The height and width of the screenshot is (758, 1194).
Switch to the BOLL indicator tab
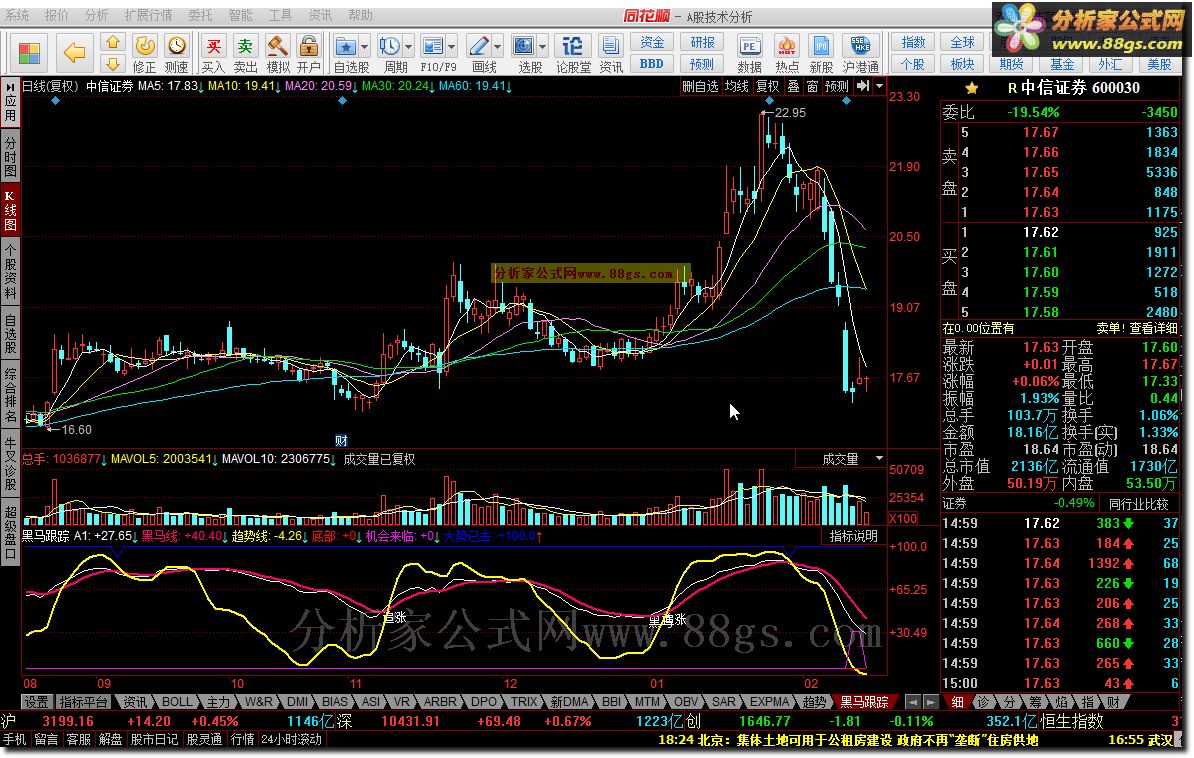point(177,702)
